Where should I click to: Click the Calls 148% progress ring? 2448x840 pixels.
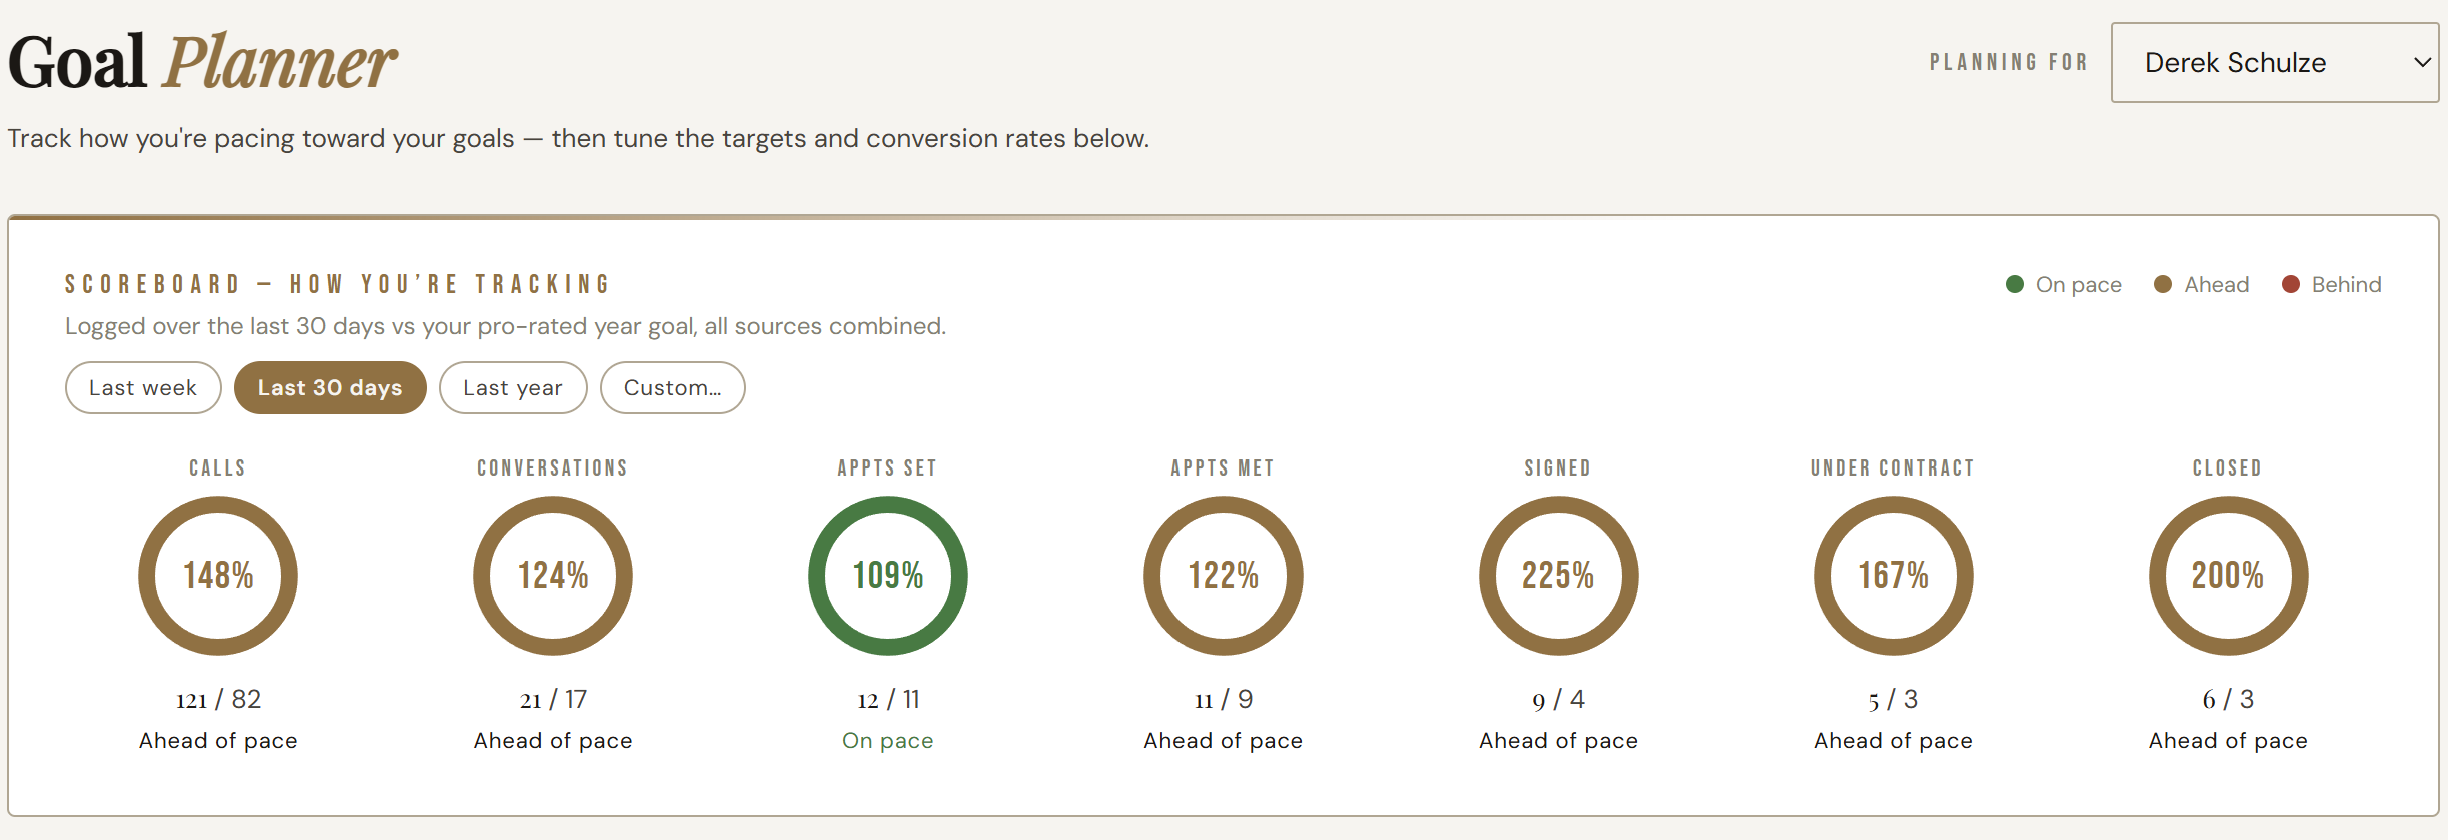click(x=218, y=576)
